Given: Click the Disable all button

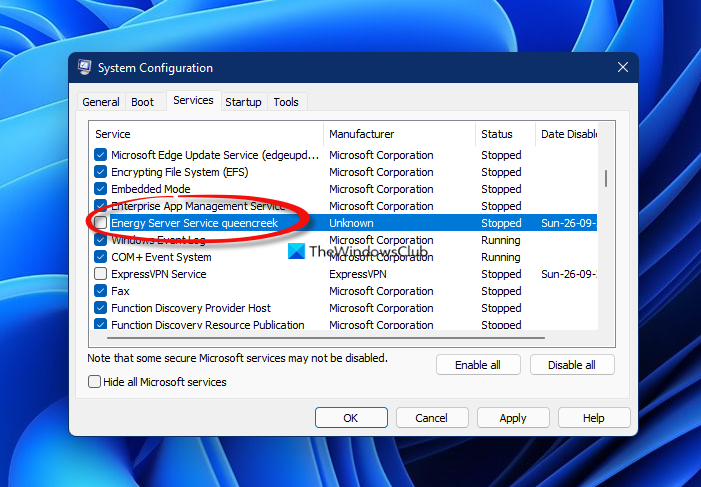Looking at the screenshot, I should coord(572,365).
